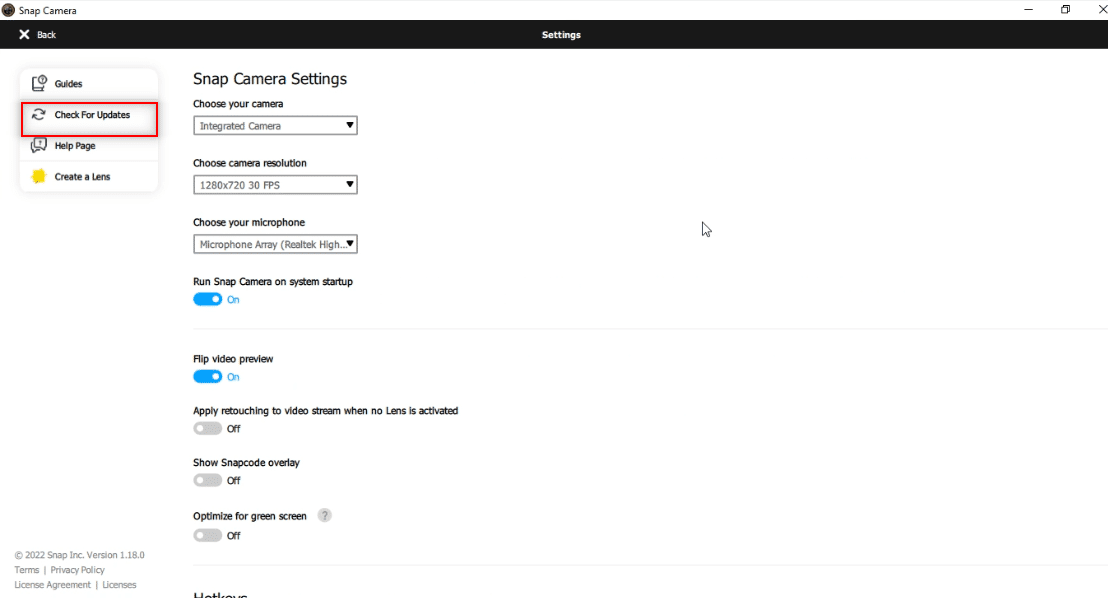Screen dimensions: 1108x598
Task: Open the Help Page entry
Action: point(89,146)
